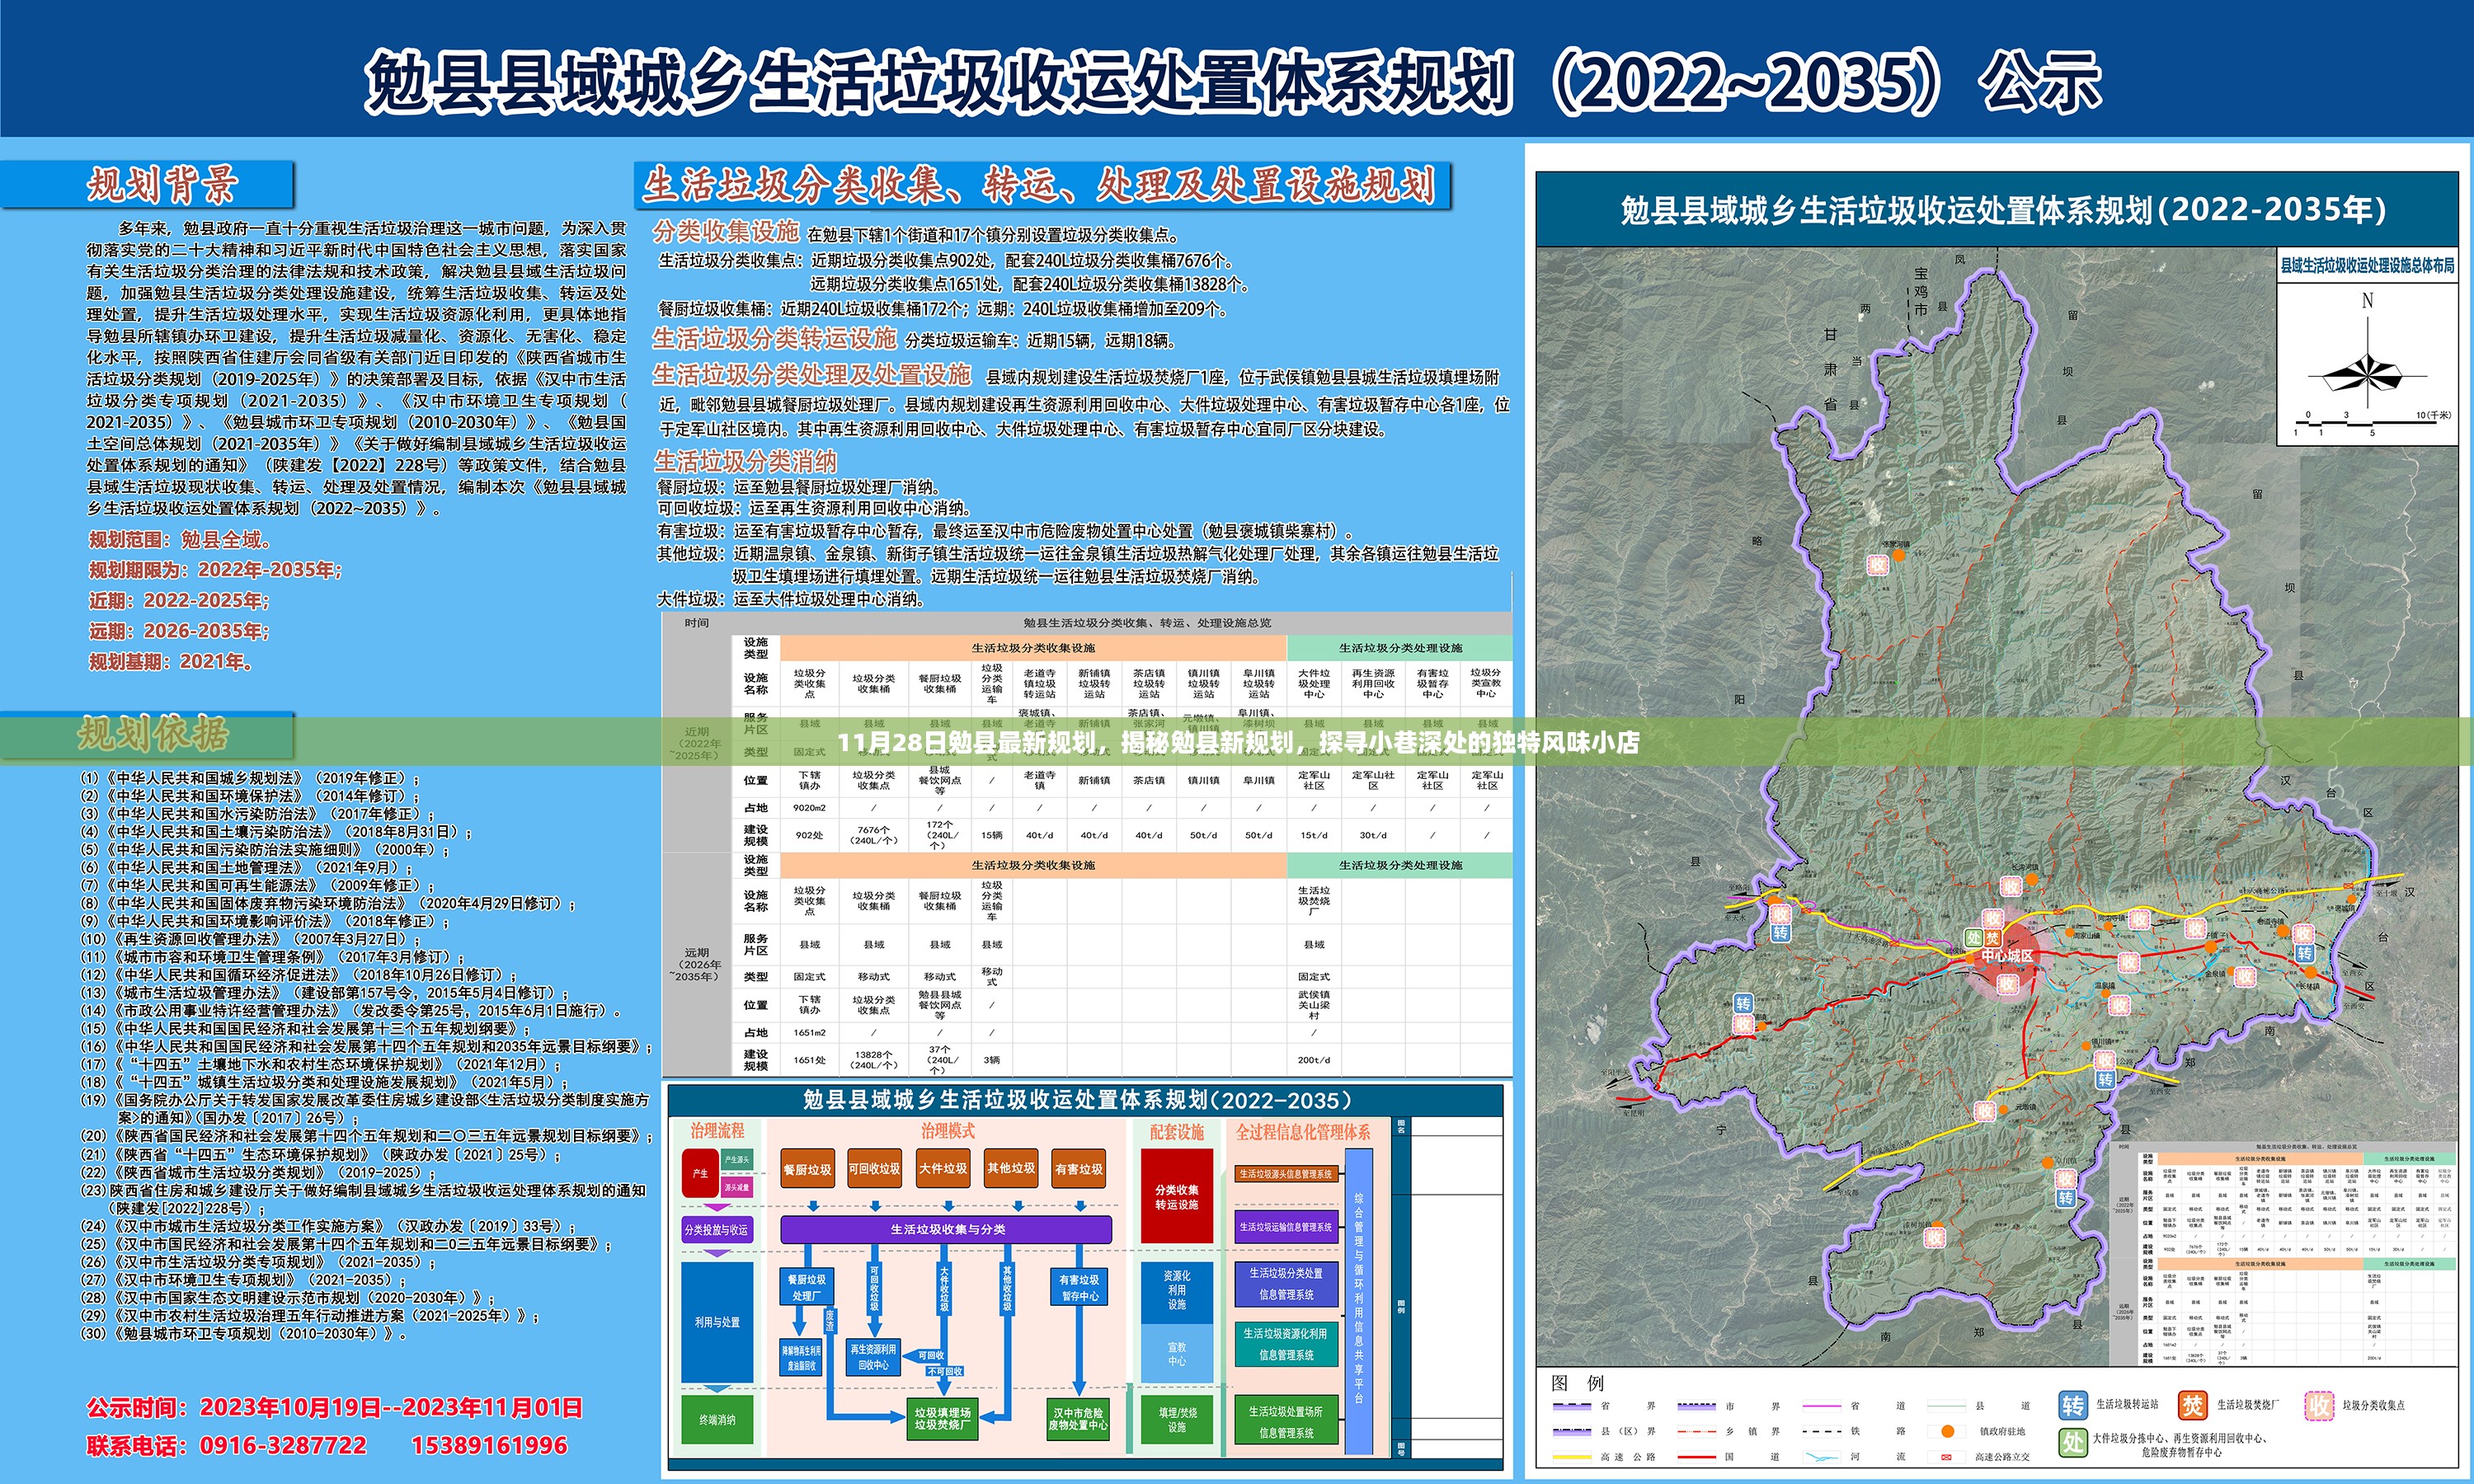Image resolution: width=2474 pixels, height=1484 pixels.
Task: Click the red text 规划范围：勉县全域
Action: (180, 540)
